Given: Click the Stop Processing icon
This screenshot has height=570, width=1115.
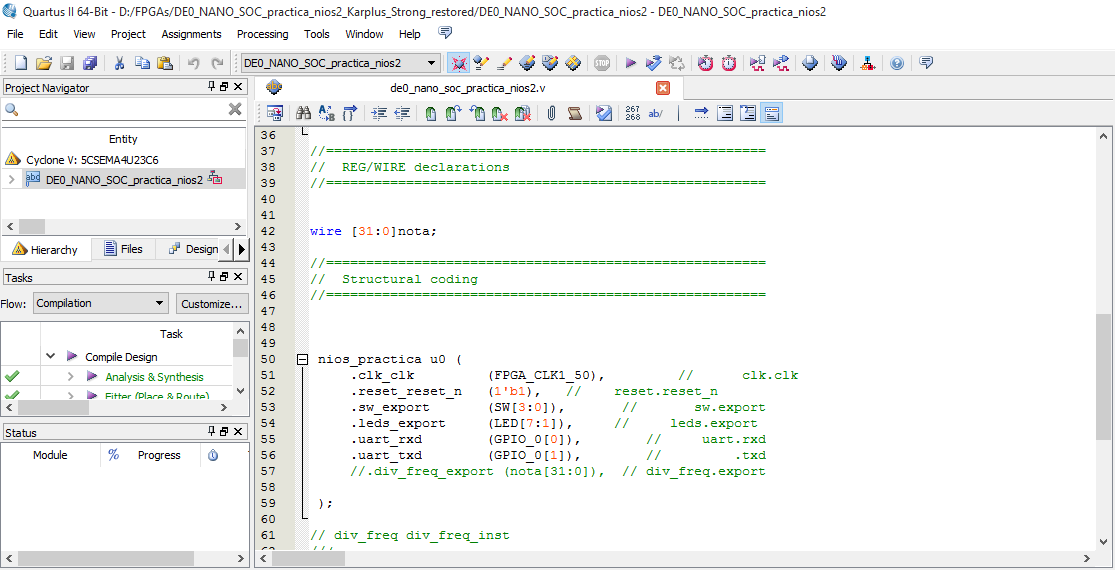Looking at the screenshot, I should (602, 63).
